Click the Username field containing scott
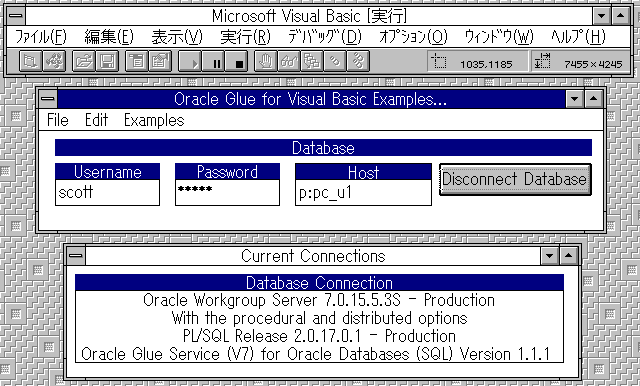640x386 pixels. [107, 192]
